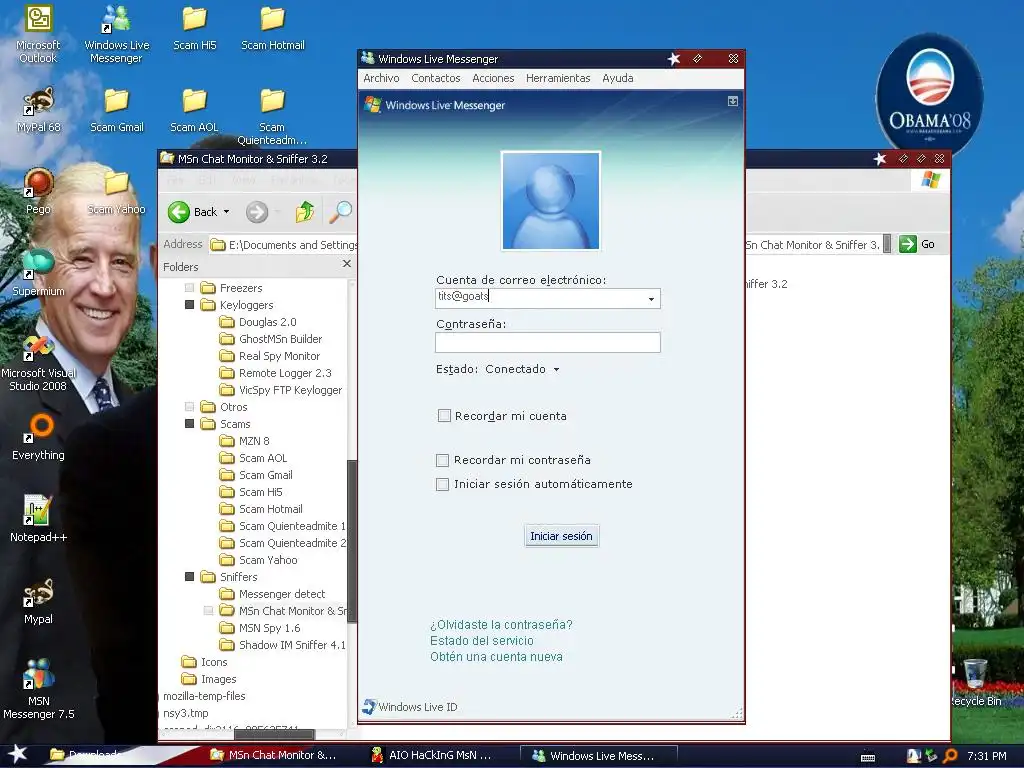The width and height of the screenshot is (1024, 768).
Task: Click ¿Olvidaste la contraseña? link
Action: [501, 624]
